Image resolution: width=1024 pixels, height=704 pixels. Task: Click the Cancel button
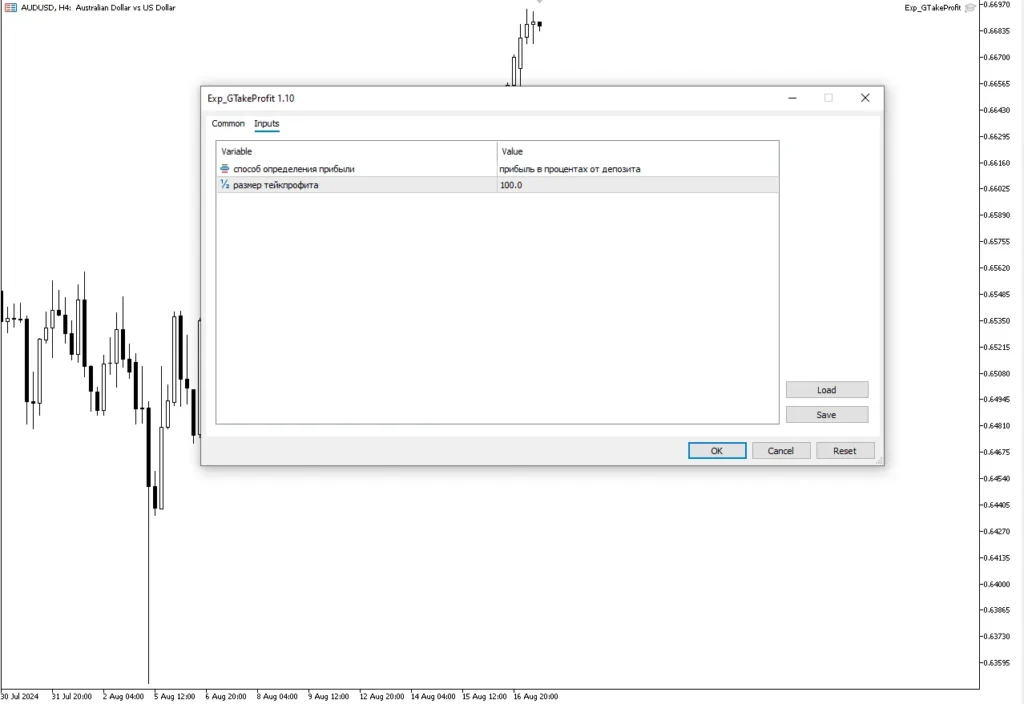tap(780, 451)
